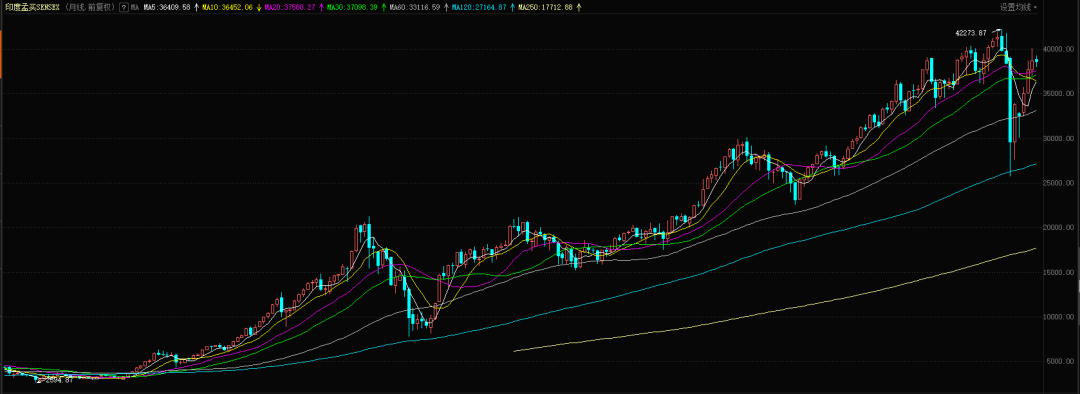Click the MA120:27164.87 indicator label
Screen dimensions: 1080x394
click(x=479, y=7)
